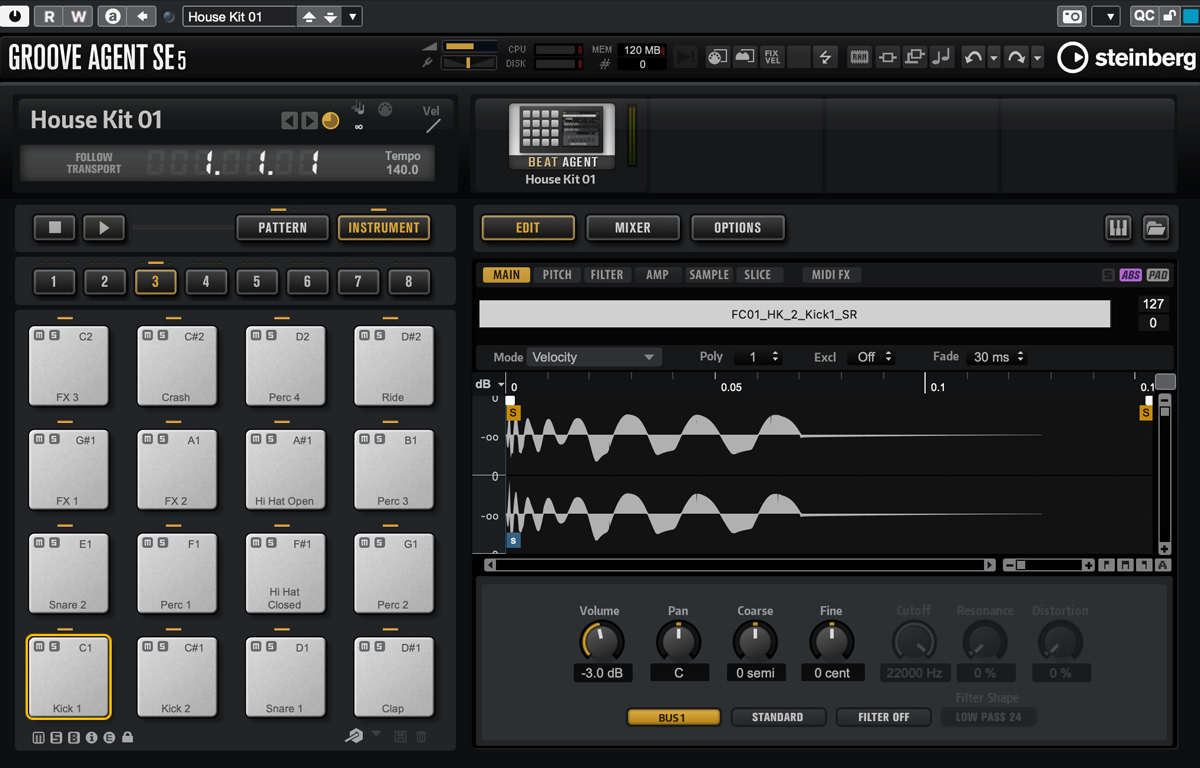
Task: Click the Undo arrow button
Action: [x=973, y=57]
